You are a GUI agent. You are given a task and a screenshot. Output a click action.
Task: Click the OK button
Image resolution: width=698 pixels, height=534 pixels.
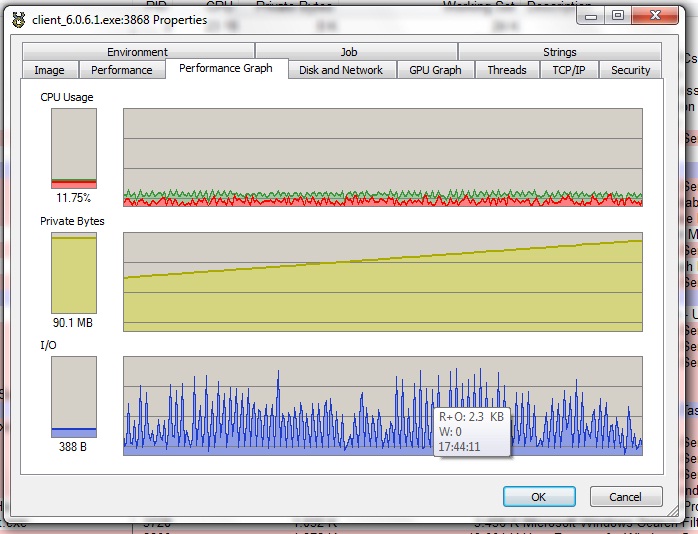pyautogui.click(x=539, y=497)
